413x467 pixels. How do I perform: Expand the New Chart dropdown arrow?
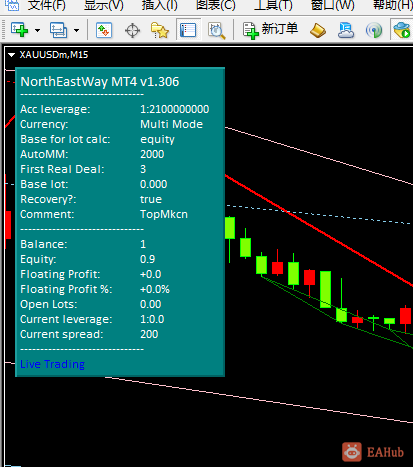pos(37,30)
